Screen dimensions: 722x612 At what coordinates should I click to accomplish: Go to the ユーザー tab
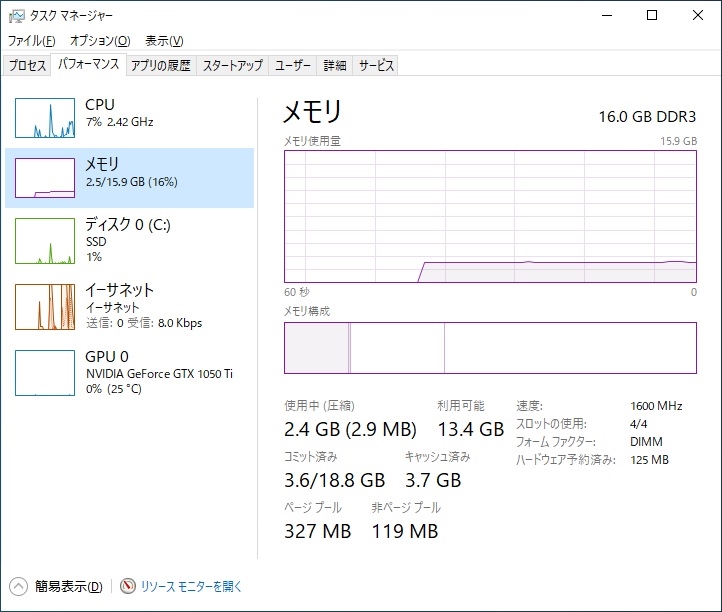293,66
